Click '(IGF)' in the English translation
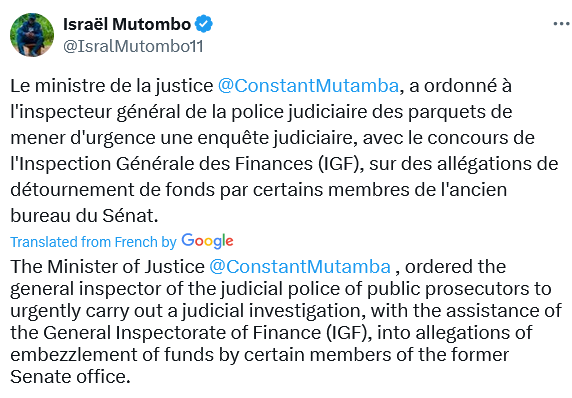This screenshot has height=398, width=572. click(x=349, y=333)
